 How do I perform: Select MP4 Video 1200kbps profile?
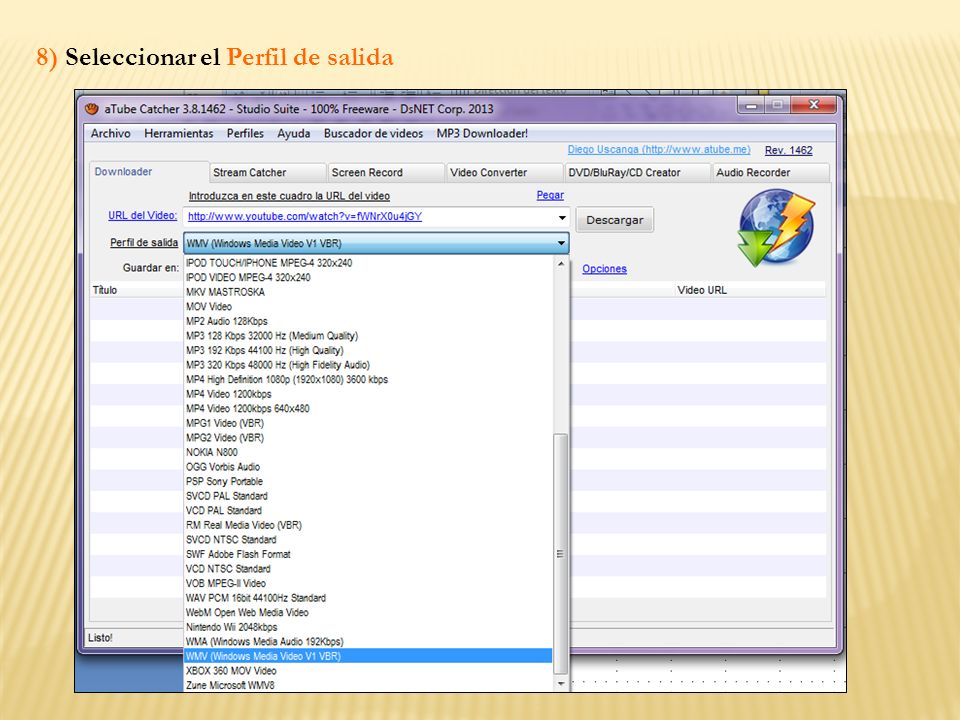click(368, 394)
